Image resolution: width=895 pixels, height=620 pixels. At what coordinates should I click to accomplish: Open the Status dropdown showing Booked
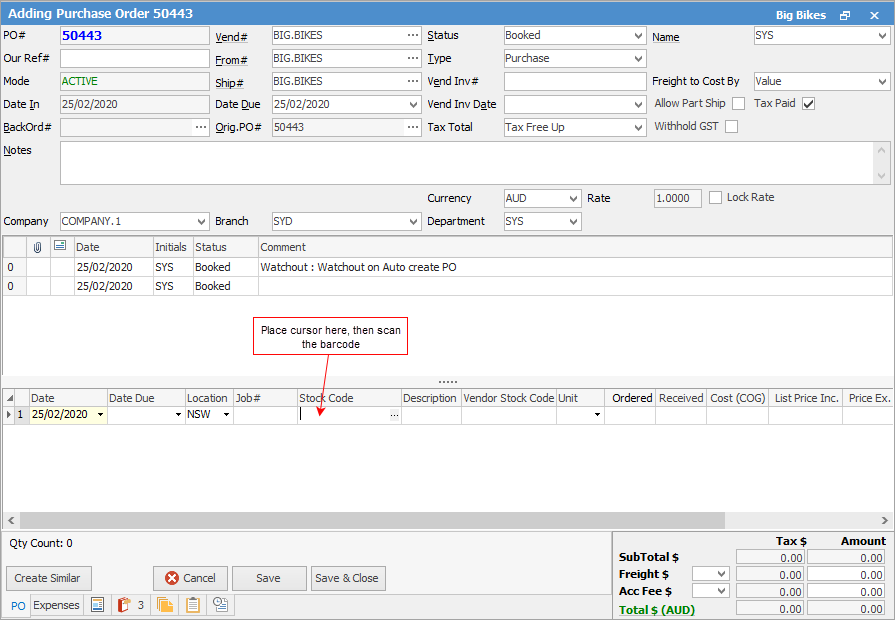click(638, 35)
